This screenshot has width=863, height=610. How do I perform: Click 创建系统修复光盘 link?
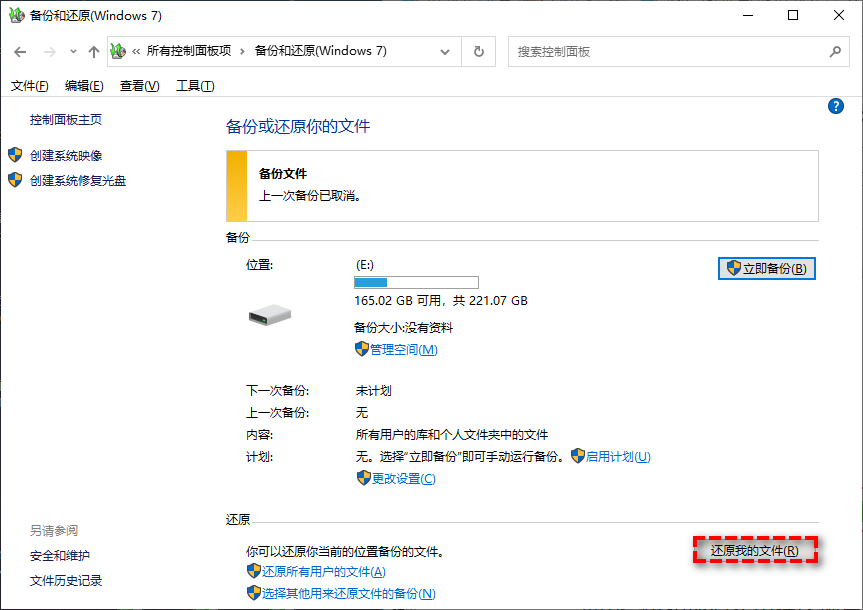coord(78,181)
